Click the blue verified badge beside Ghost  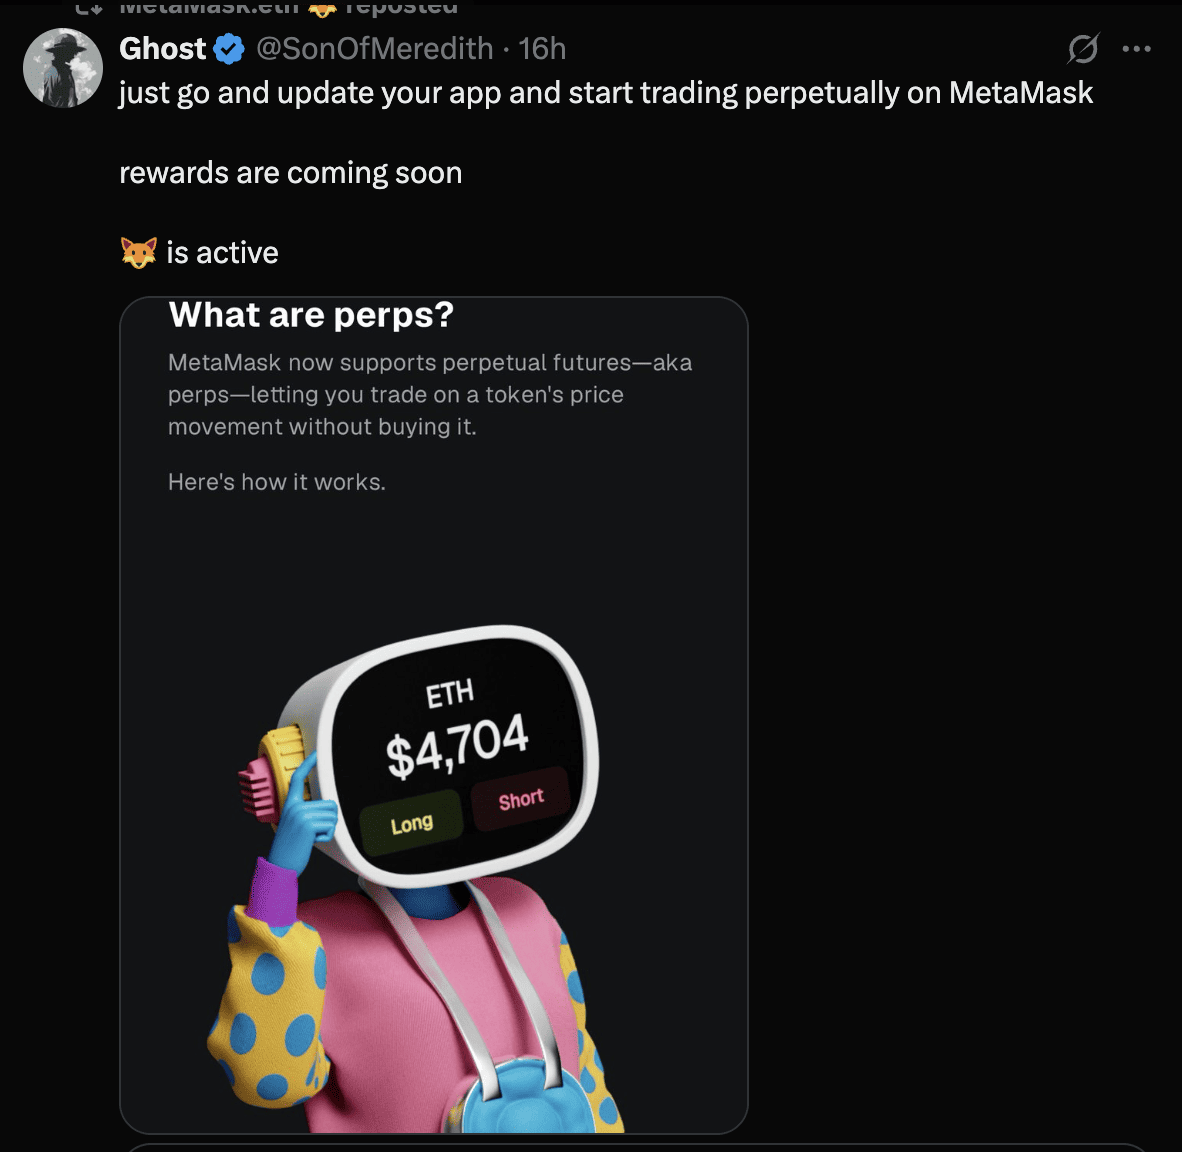pyautogui.click(x=229, y=49)
